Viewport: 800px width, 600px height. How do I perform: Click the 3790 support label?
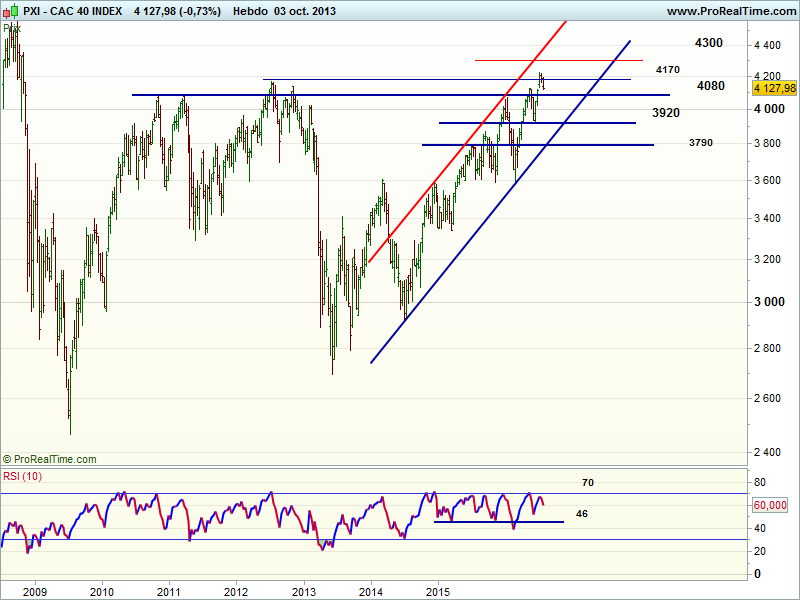click(x=701, y=143)
